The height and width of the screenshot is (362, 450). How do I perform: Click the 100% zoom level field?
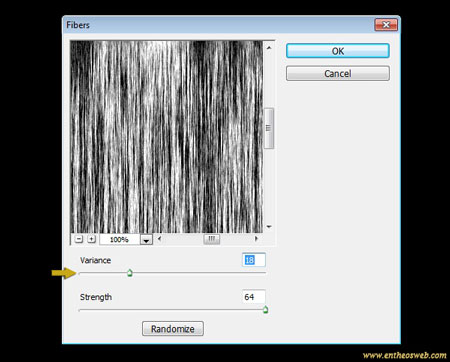[x=120, y=240]
